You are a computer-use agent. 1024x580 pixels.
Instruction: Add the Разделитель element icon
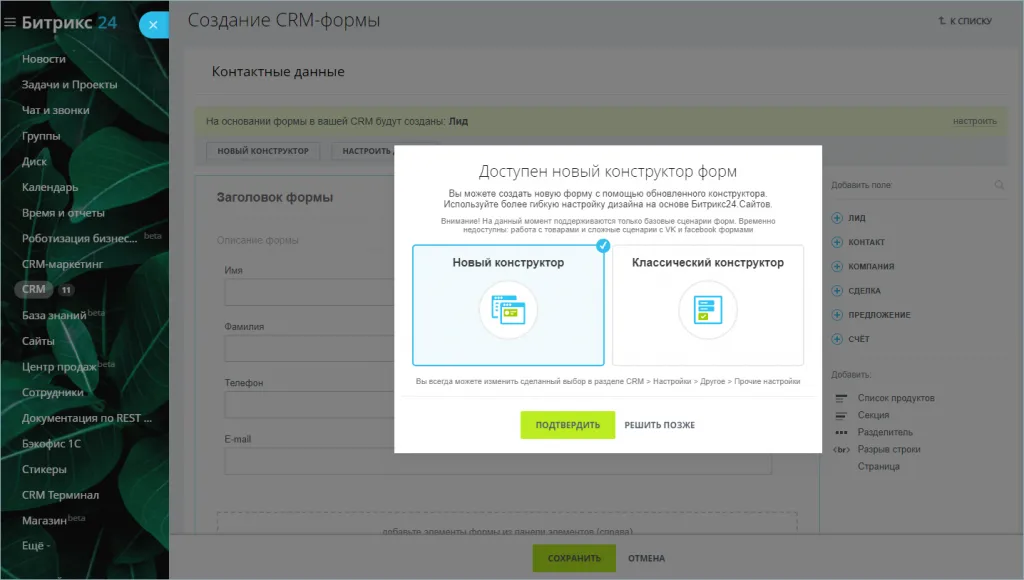[840, 432]
